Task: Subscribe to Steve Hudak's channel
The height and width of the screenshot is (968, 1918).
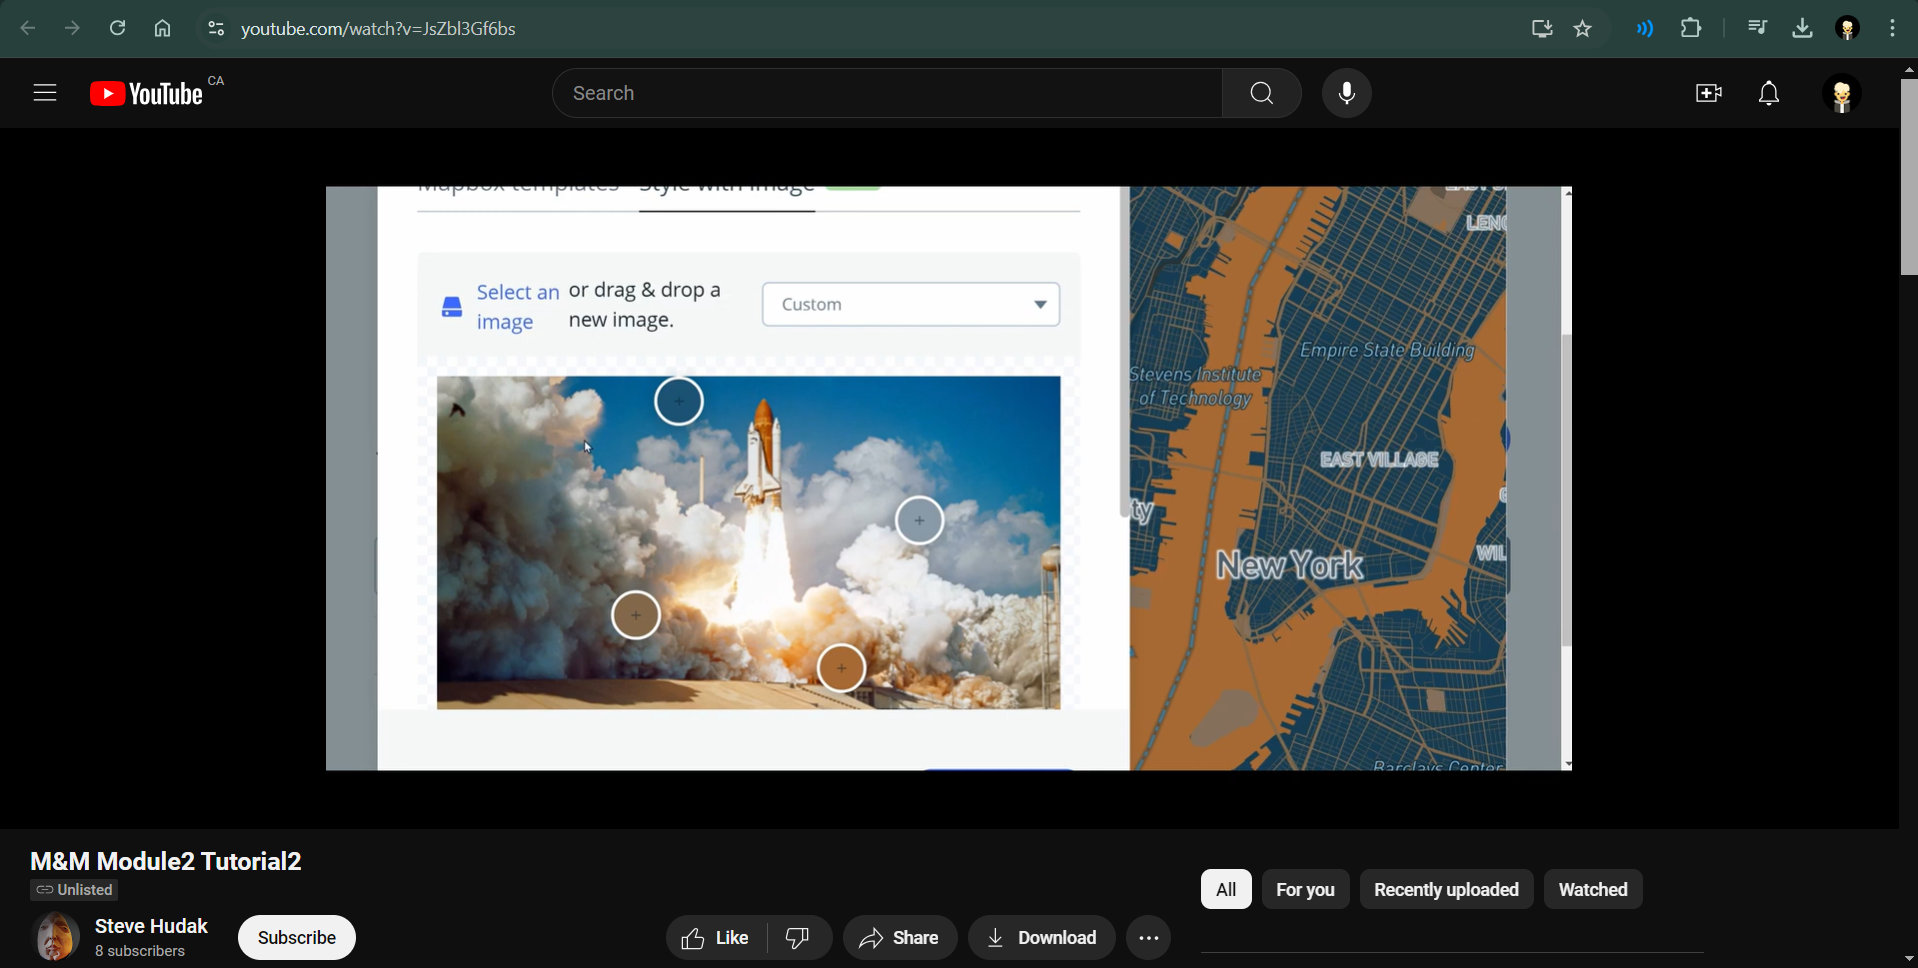Action: coord(297,938)
